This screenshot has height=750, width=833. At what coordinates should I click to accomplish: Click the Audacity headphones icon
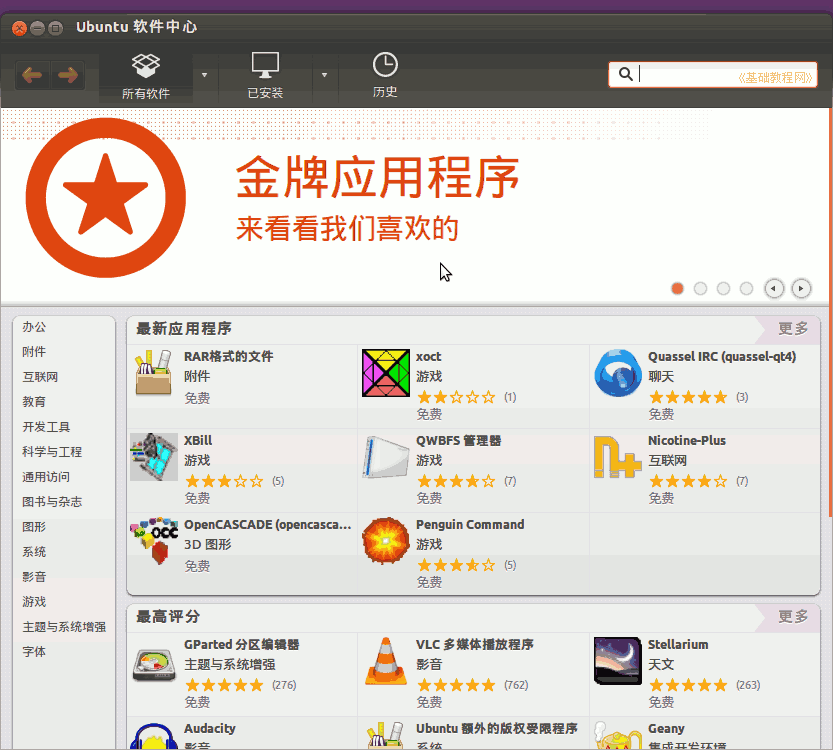point(154,736)
